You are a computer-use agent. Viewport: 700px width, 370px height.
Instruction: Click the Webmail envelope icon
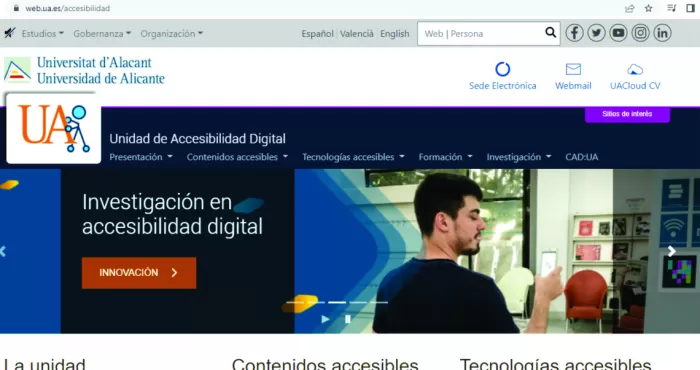(x=573, y=69)
